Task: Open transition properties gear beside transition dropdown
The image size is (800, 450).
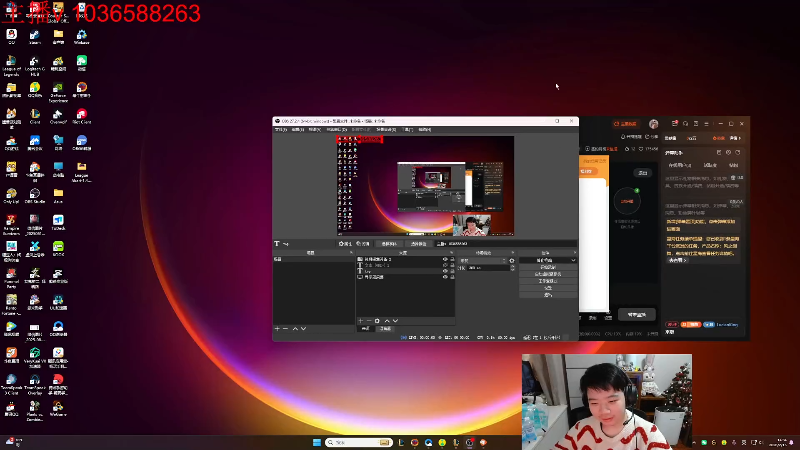Action: (512, 261)
